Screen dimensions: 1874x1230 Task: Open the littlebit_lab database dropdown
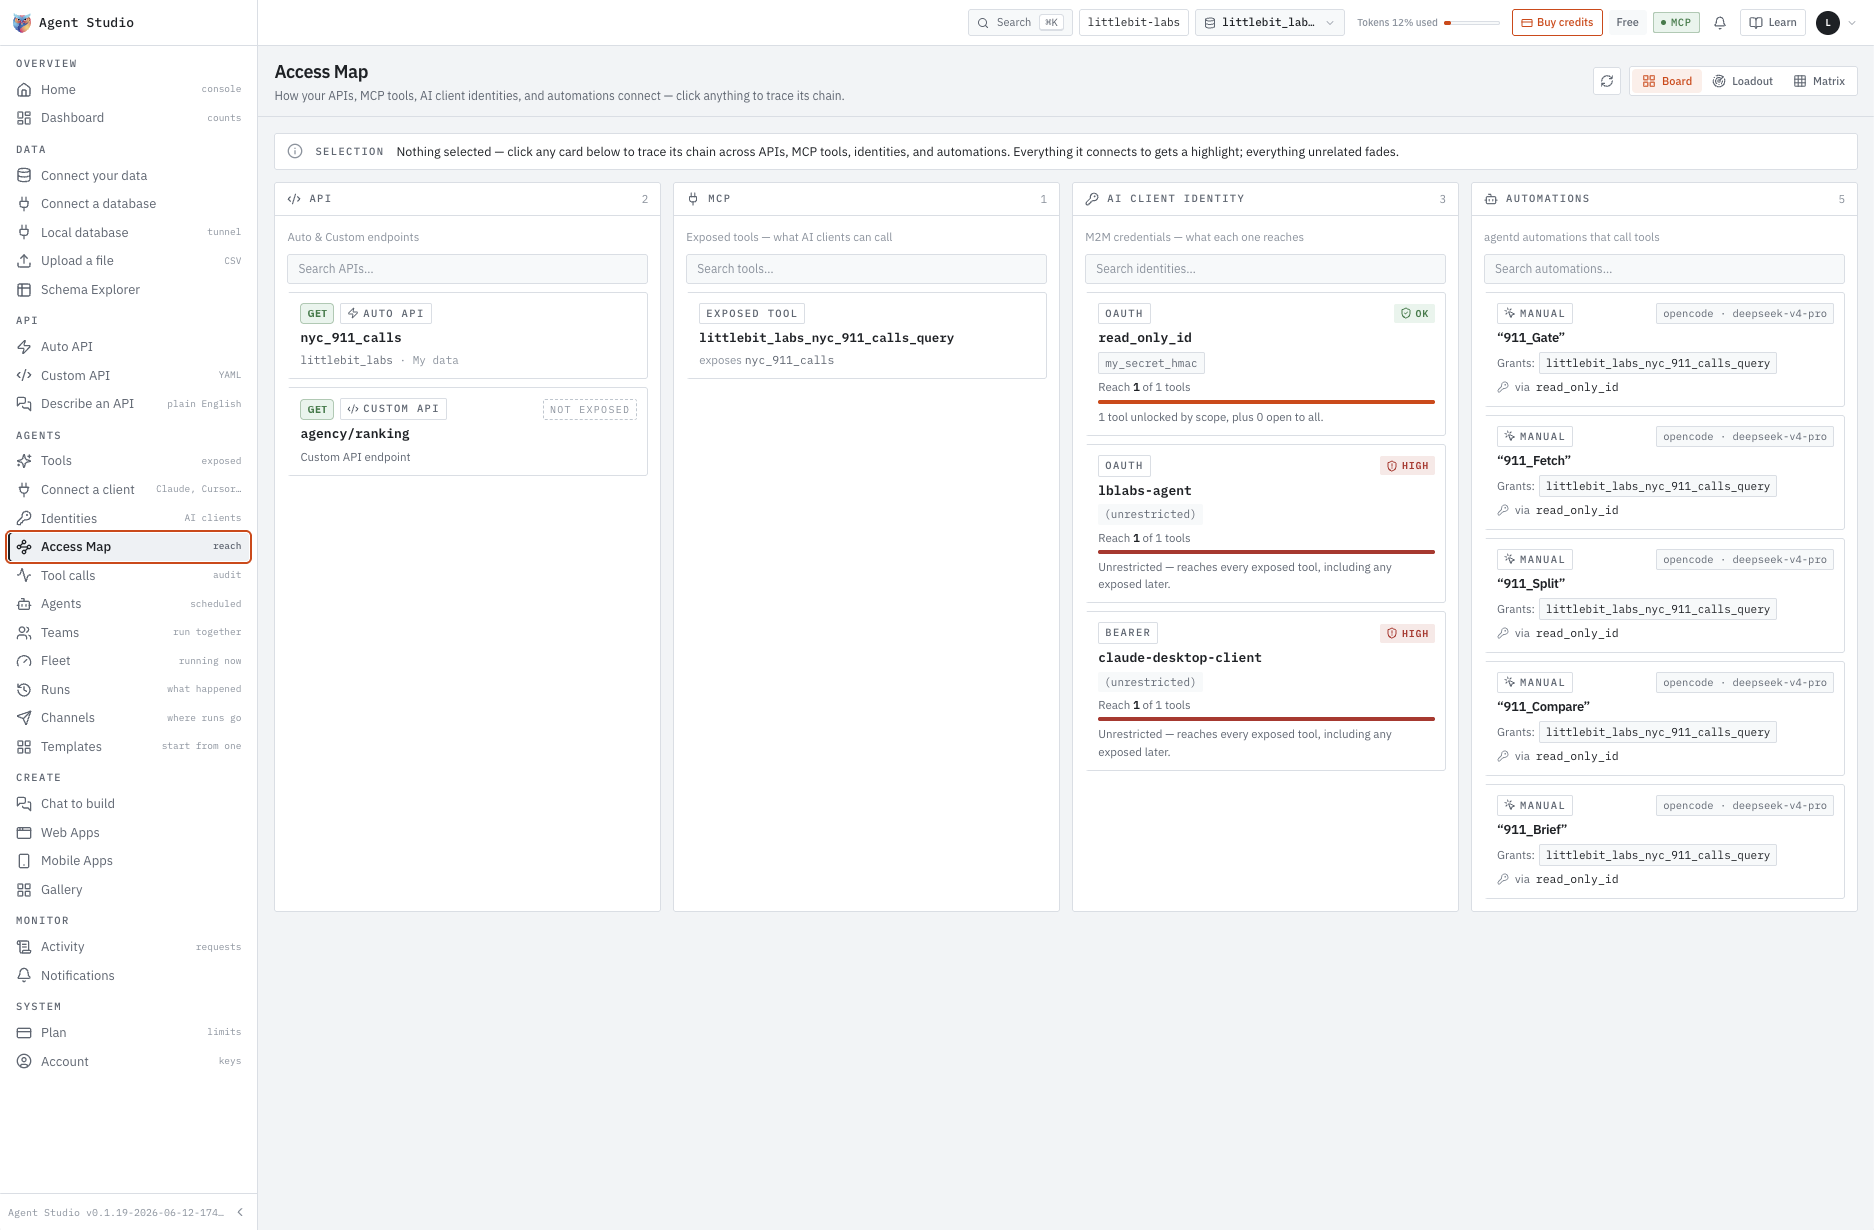(x=1270, y=22)
